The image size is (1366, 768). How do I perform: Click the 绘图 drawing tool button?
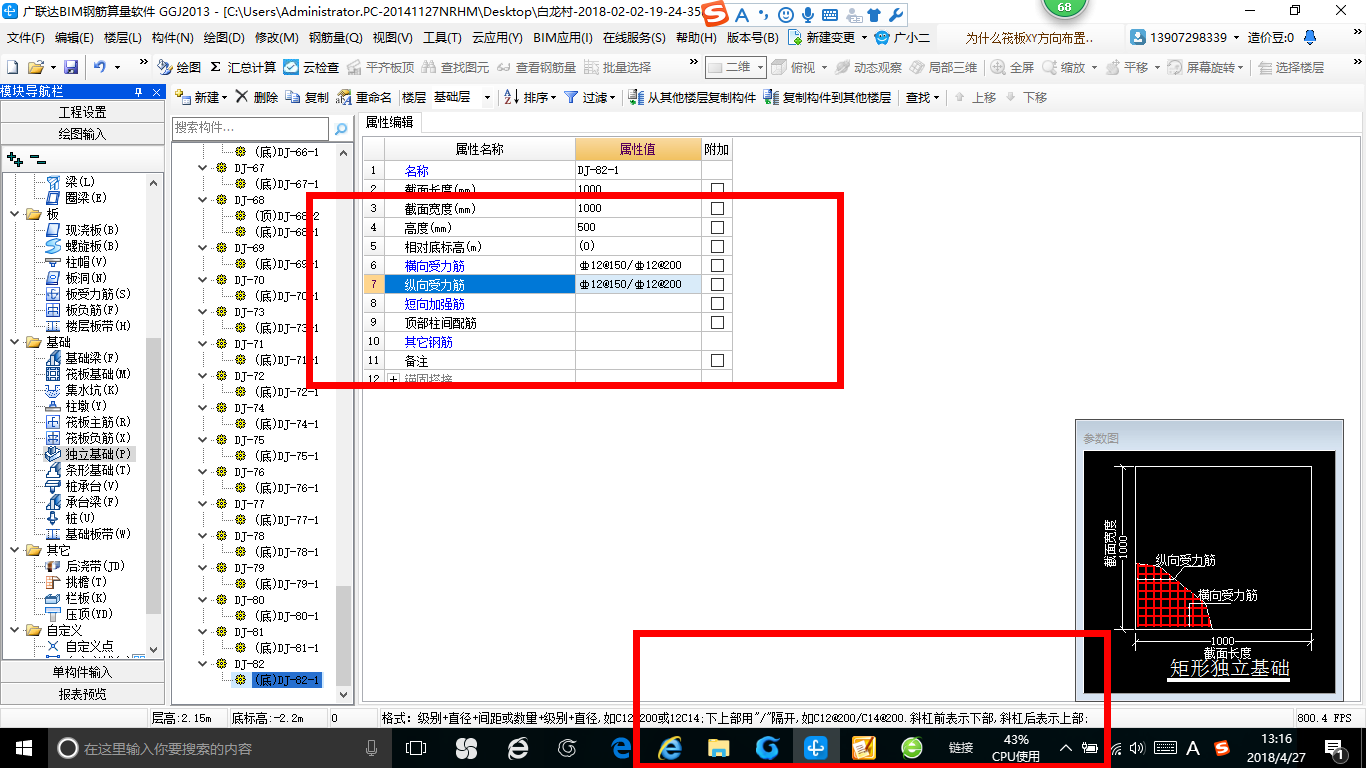click(x=179, y=67)
